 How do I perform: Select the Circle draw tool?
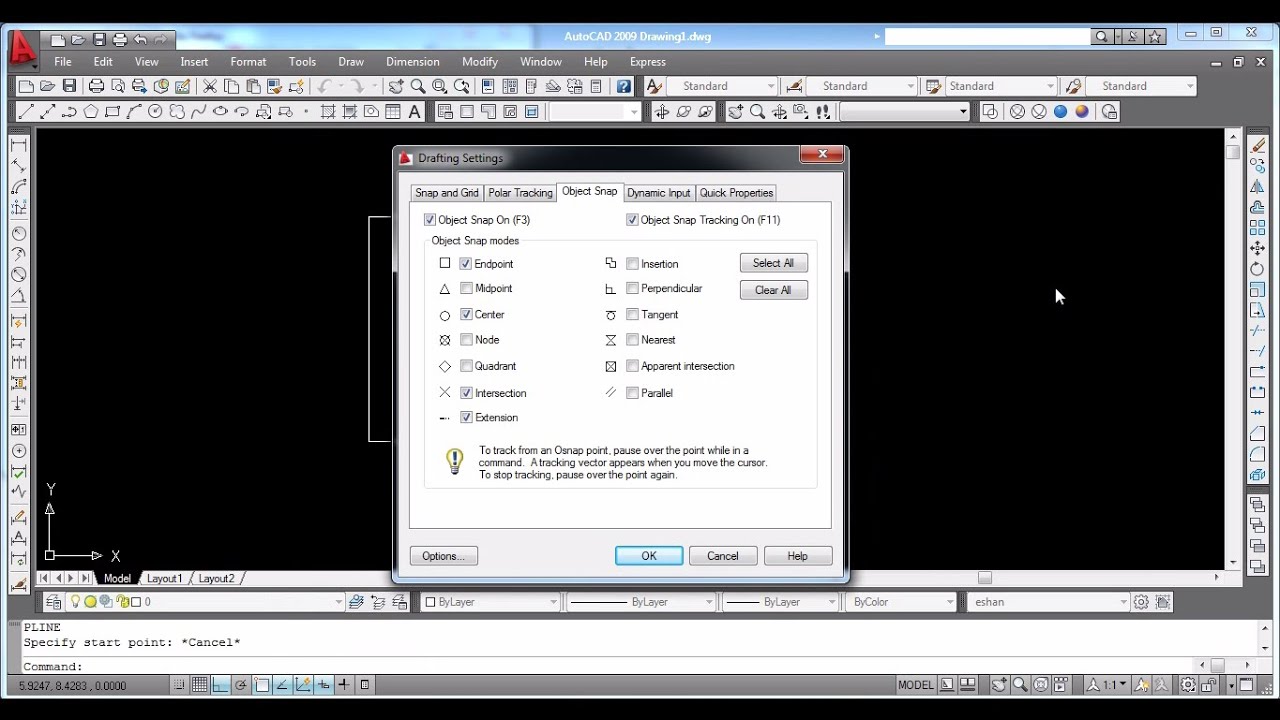[155, 112]
